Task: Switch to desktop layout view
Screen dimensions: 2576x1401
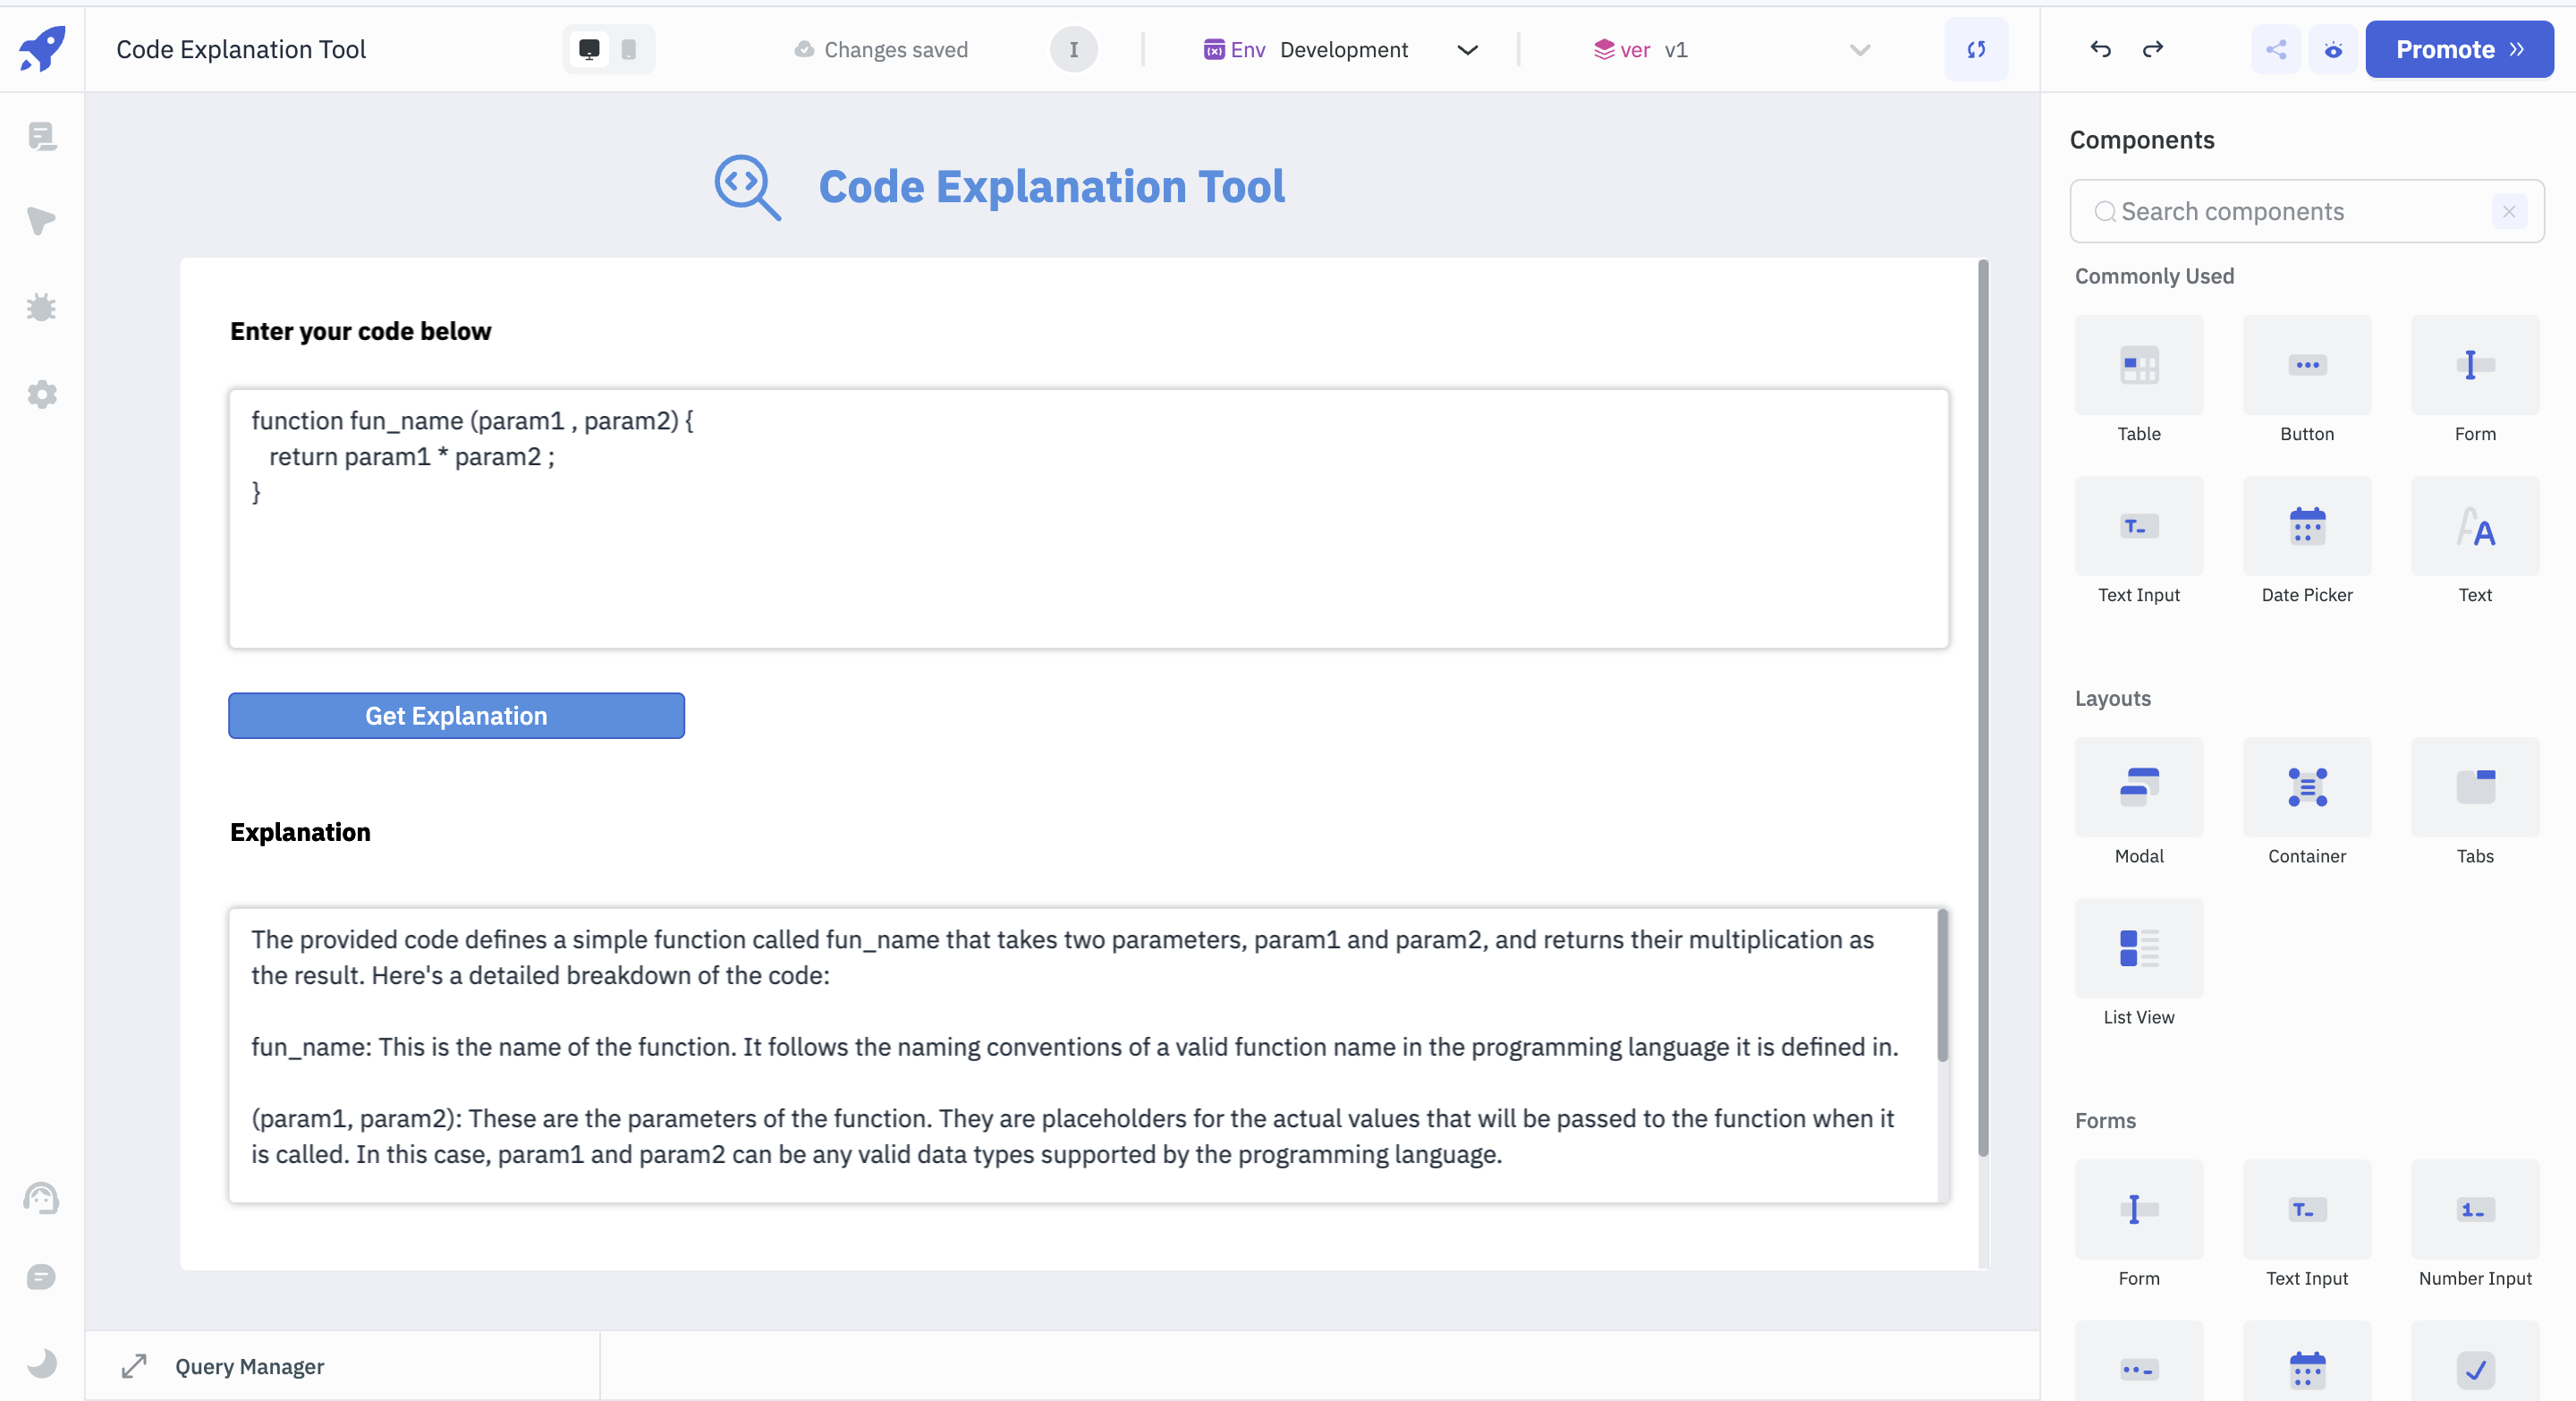Action: pyautogui.click(x=589, y=49)
